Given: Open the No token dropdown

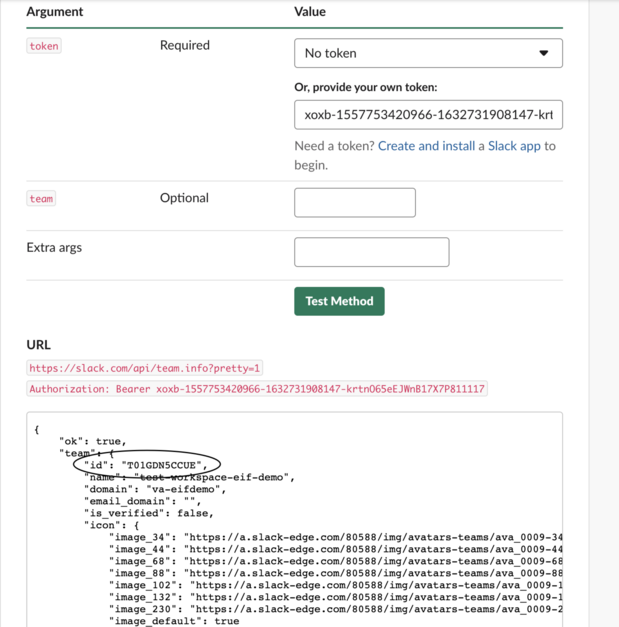Looking at the screenshot, I should [428, 53].
